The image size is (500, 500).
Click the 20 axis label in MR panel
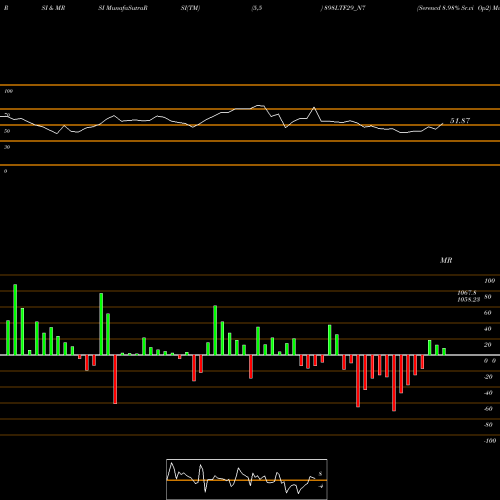(488, 345)
